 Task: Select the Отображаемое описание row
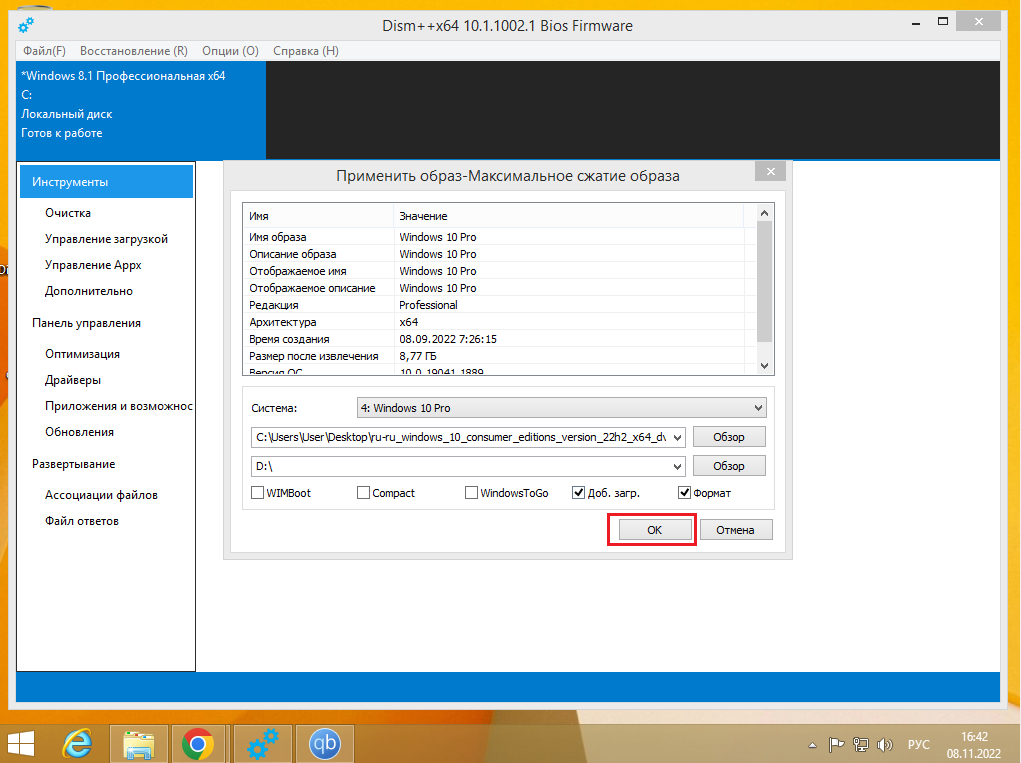coord(499,288)
